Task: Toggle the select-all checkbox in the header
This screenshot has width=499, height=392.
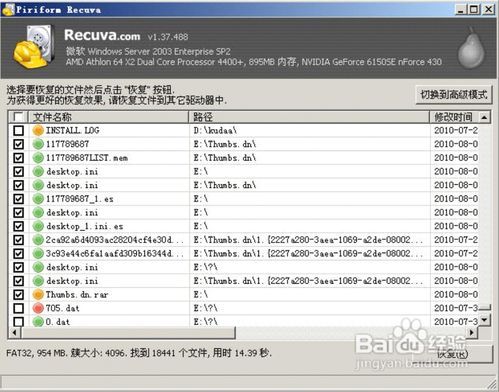Action: tap(18, 117)
